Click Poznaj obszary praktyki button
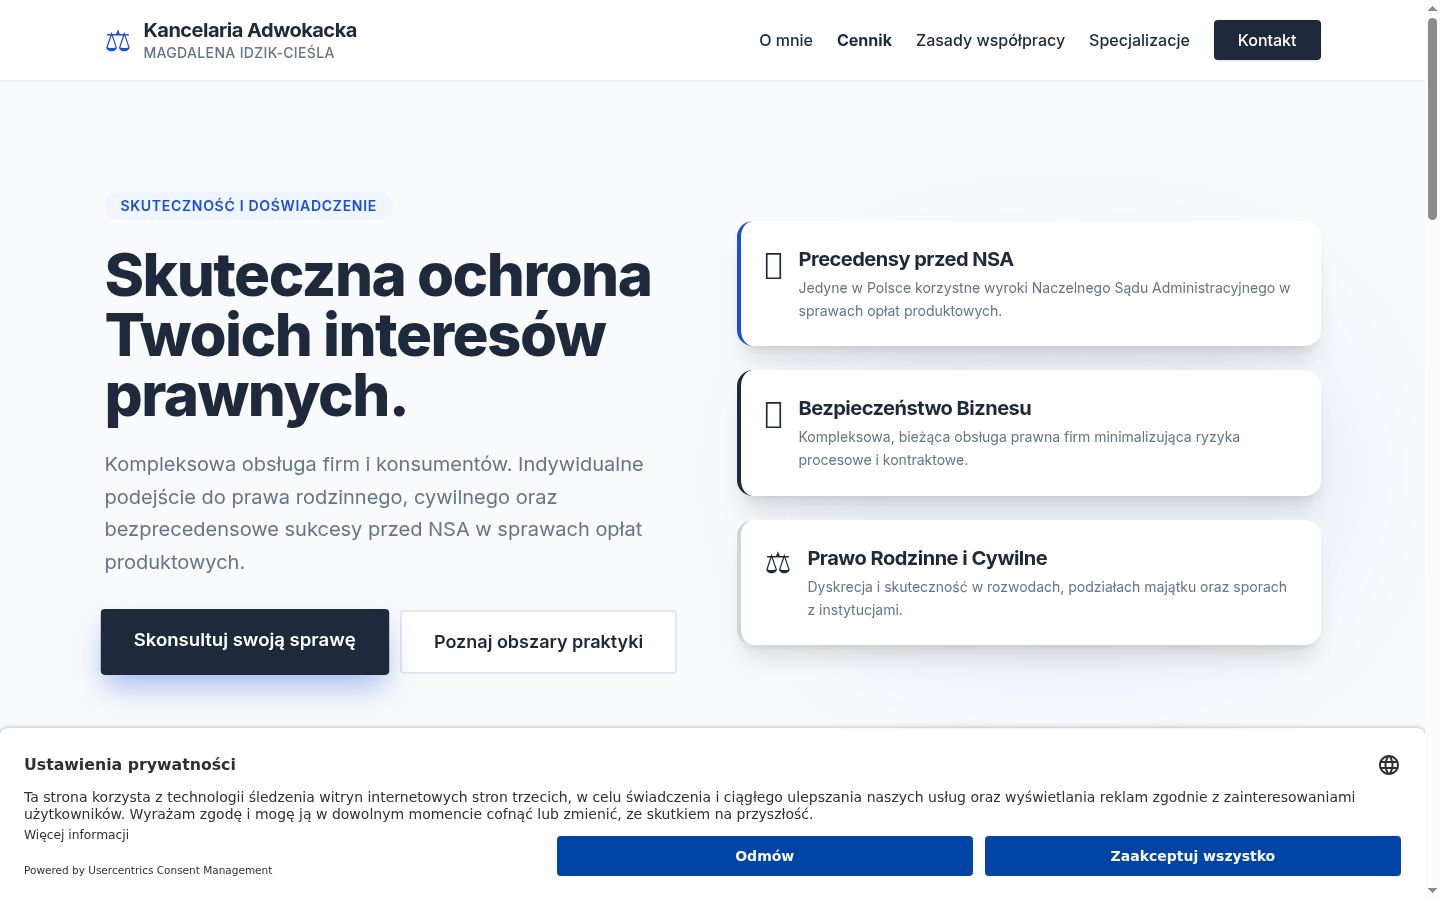 click(538, 642)
